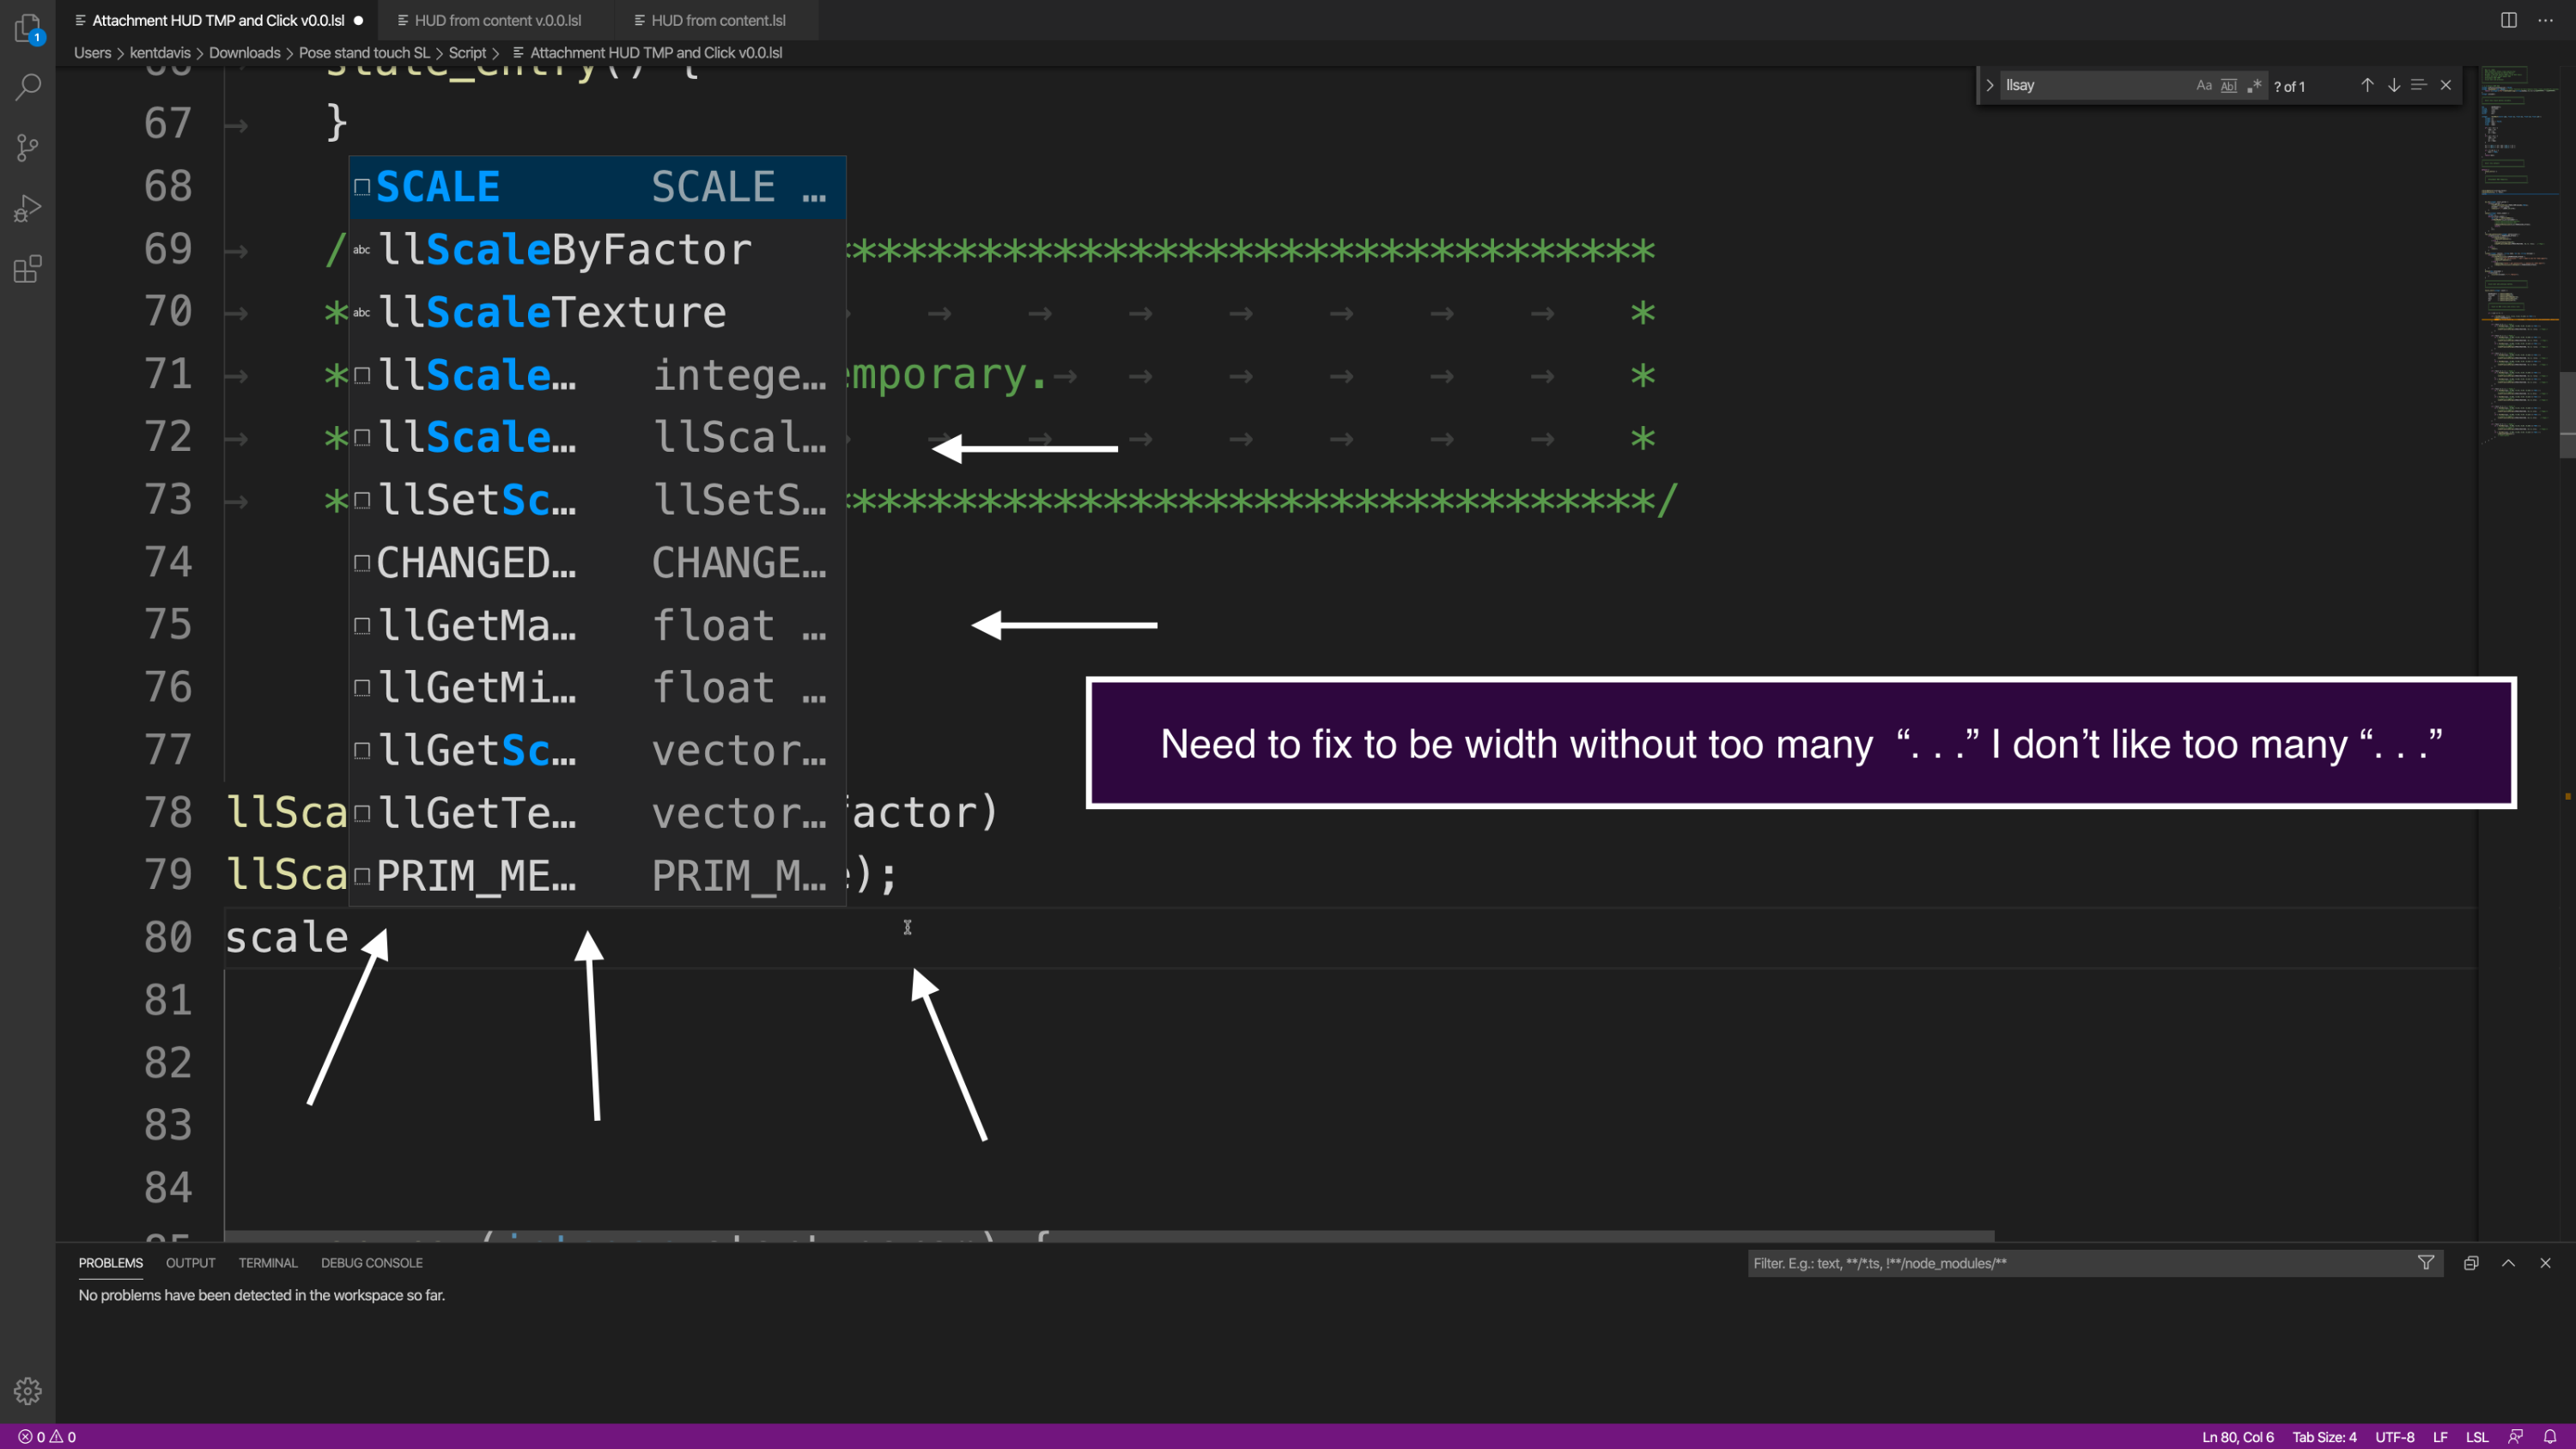Open the Explorer icon in activity bar
The width and height of the screenshot is (2576, 1449).
(x=27, y=28)
